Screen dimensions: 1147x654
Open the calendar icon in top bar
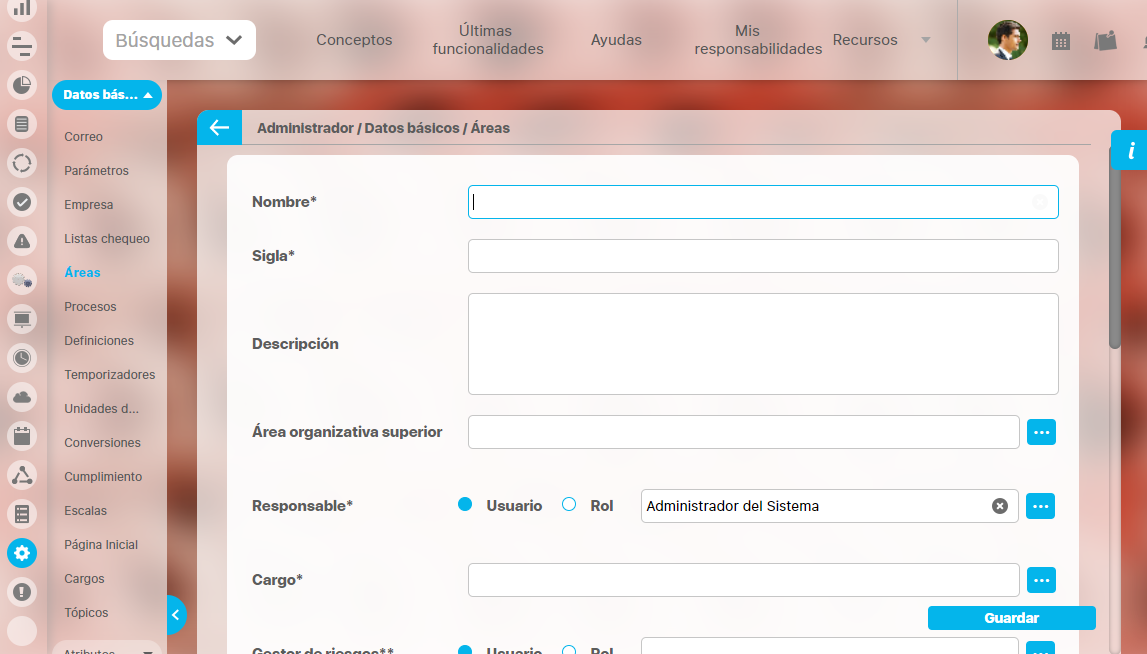point(1061,41)
